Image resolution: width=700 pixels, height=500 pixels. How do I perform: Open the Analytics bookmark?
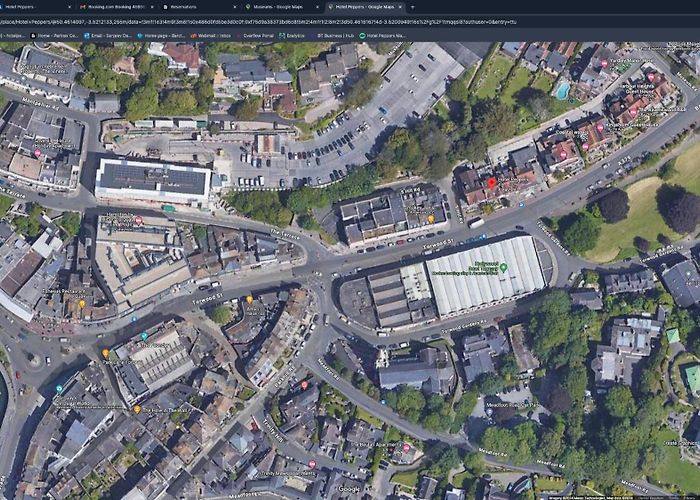(x=292, y=35)
